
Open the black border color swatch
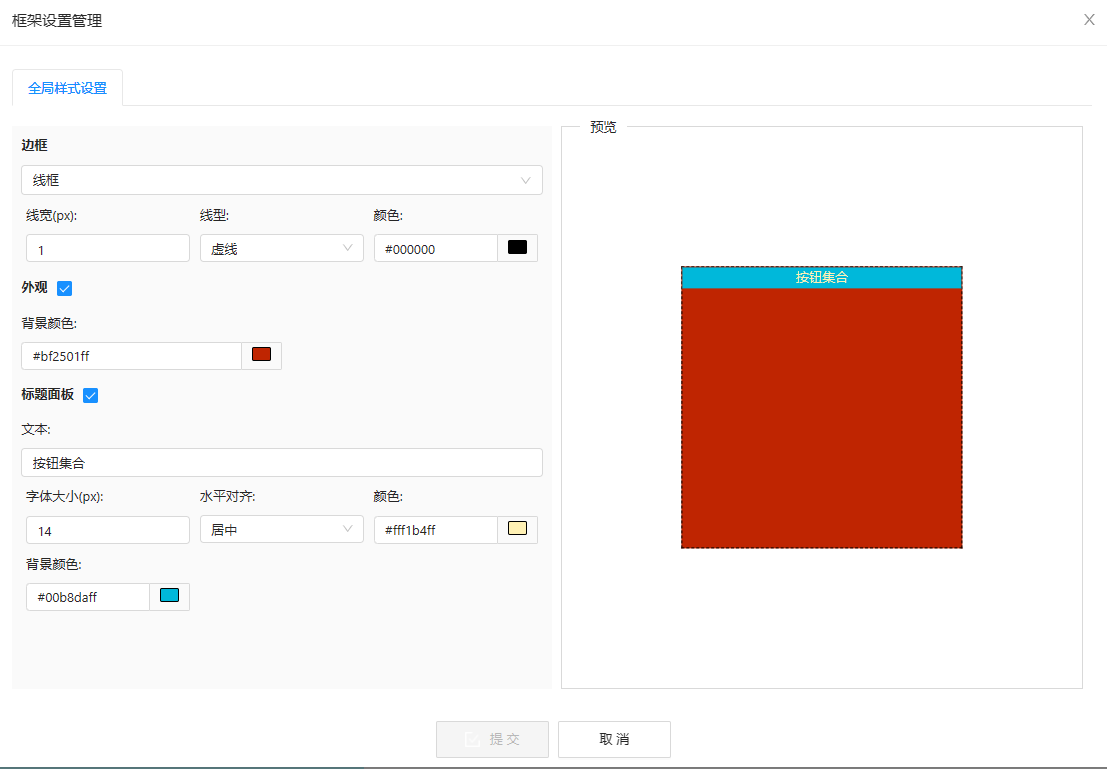[517, 248]
